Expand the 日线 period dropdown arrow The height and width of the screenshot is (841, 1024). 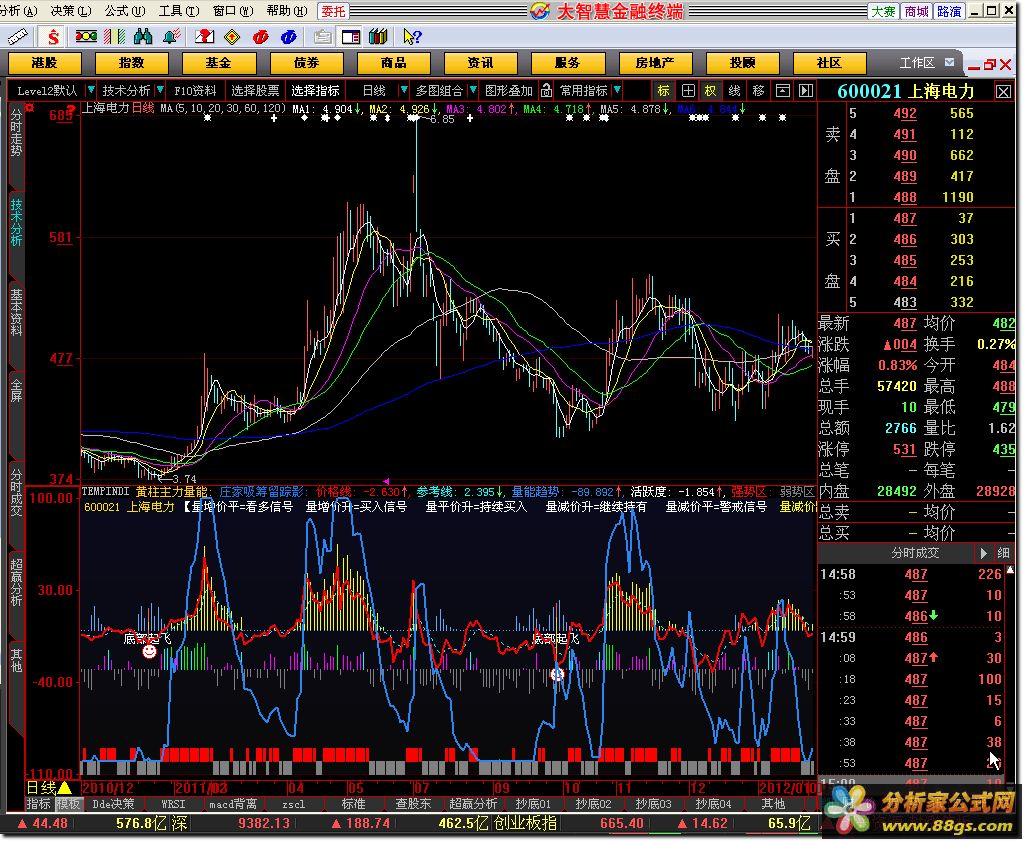tap(404, 90)
